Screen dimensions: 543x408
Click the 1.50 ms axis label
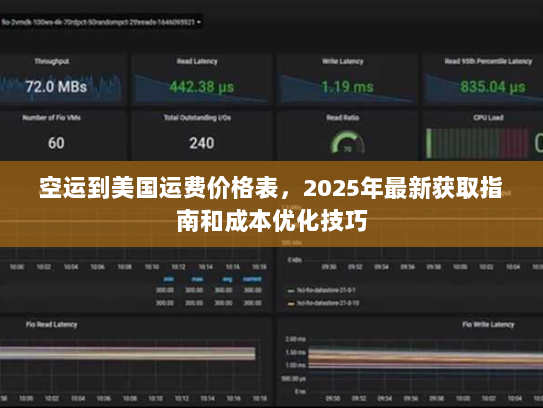tap(295, 352)
